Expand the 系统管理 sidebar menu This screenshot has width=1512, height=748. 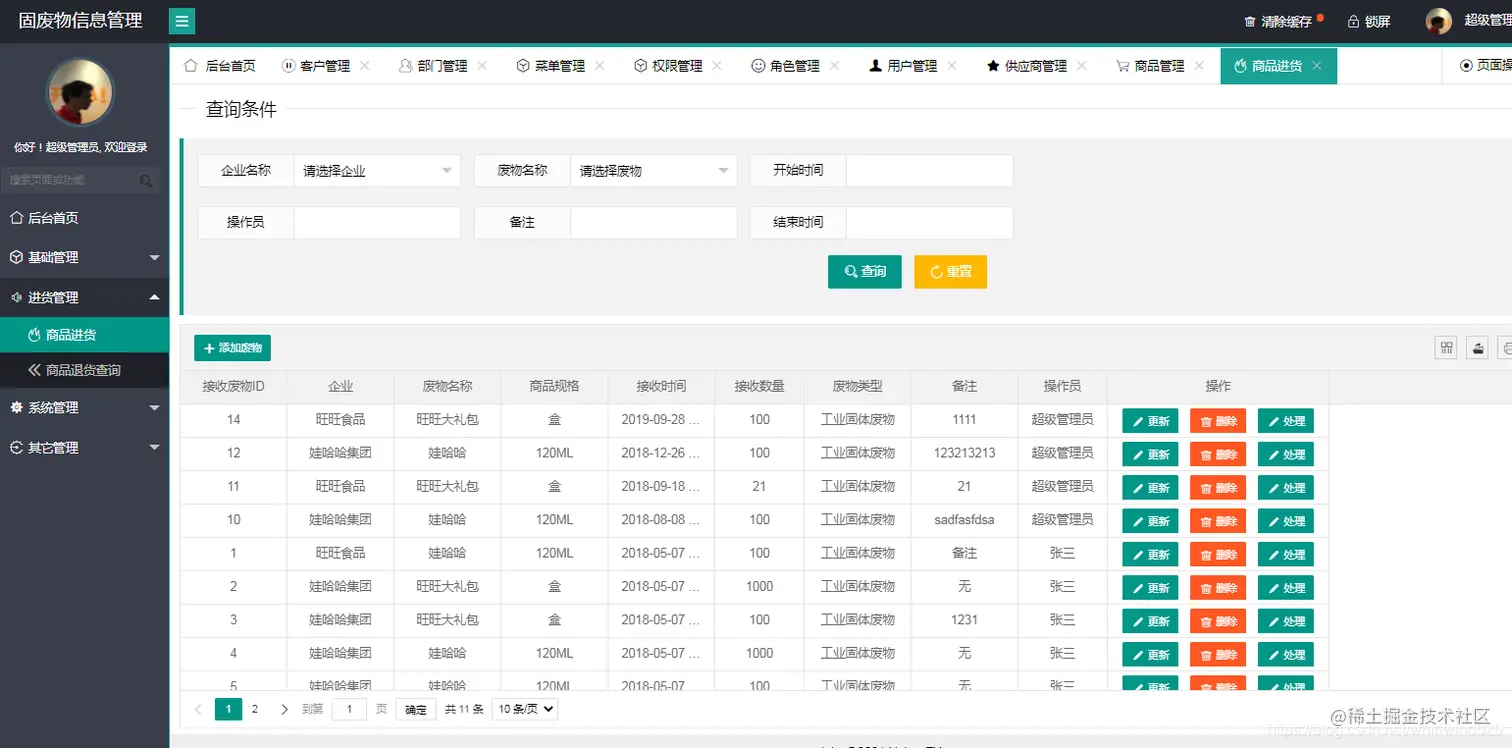84,407
